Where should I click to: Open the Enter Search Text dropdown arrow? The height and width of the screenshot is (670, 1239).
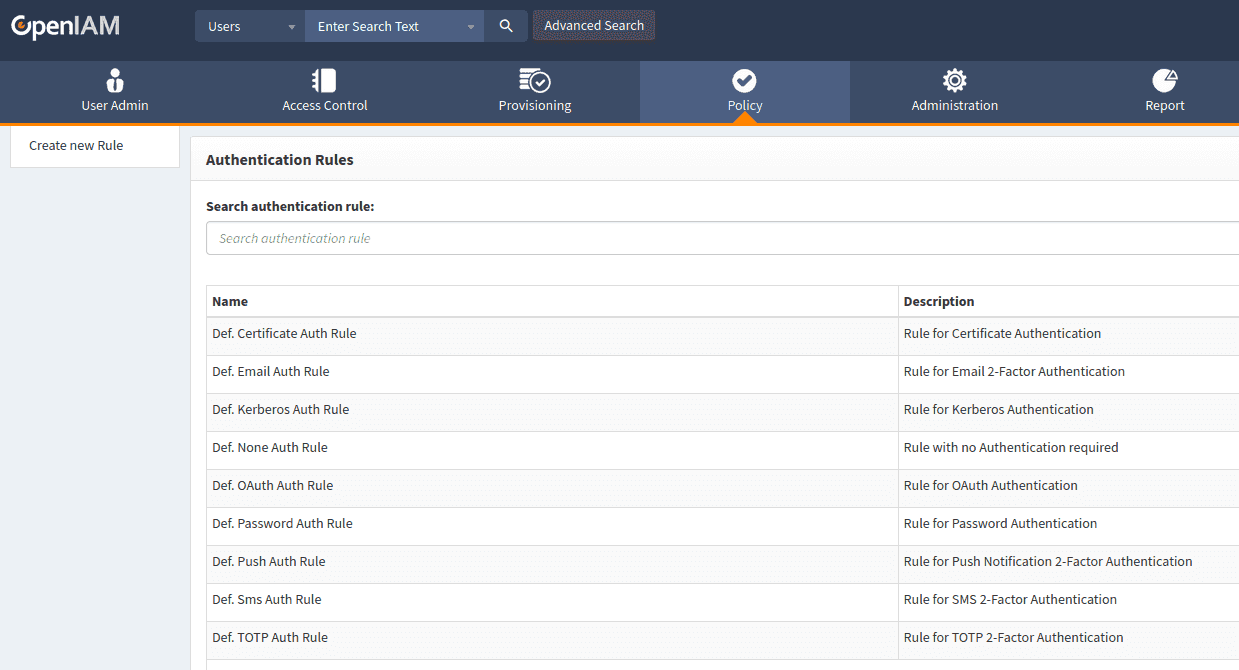click(x=470, y=27)
